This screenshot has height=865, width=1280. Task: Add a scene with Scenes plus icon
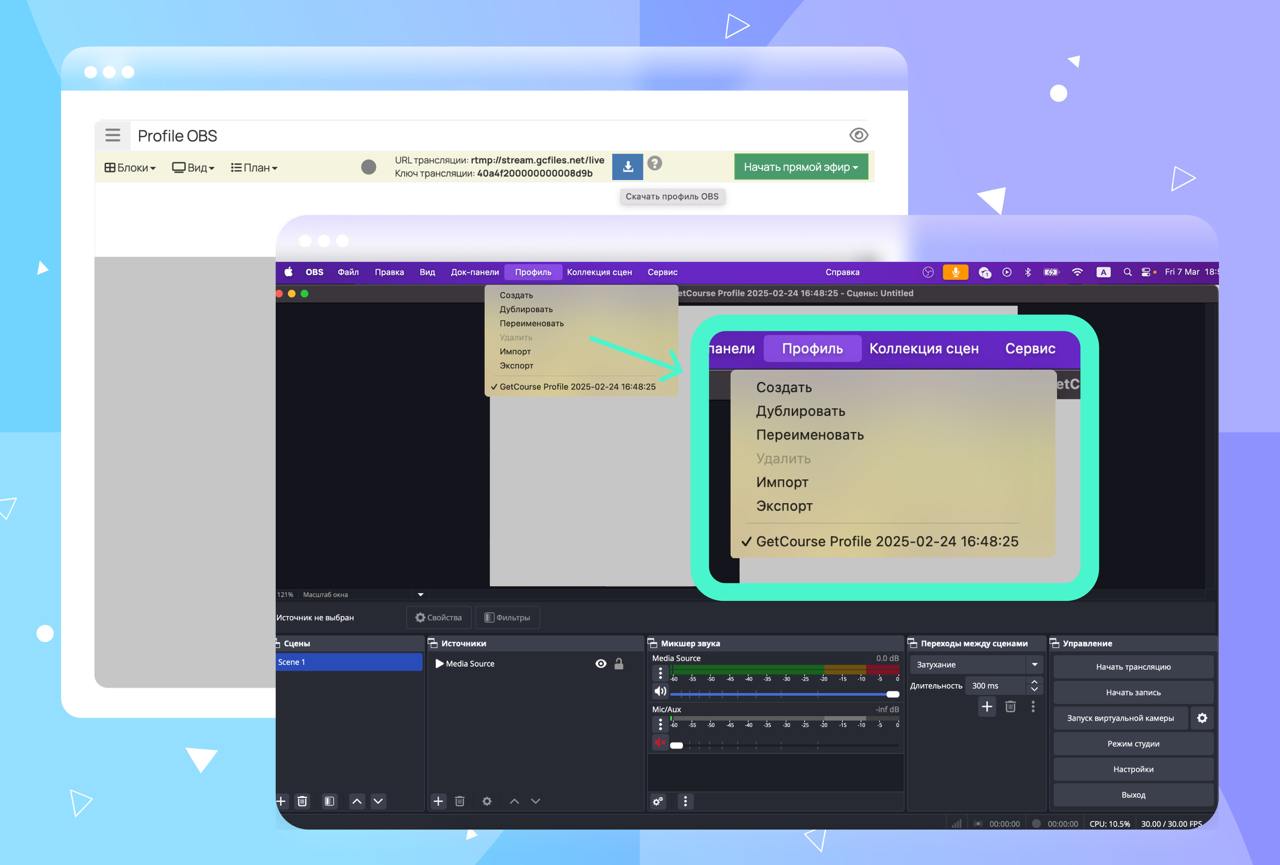pyautogui.click(x=281, y=801)
